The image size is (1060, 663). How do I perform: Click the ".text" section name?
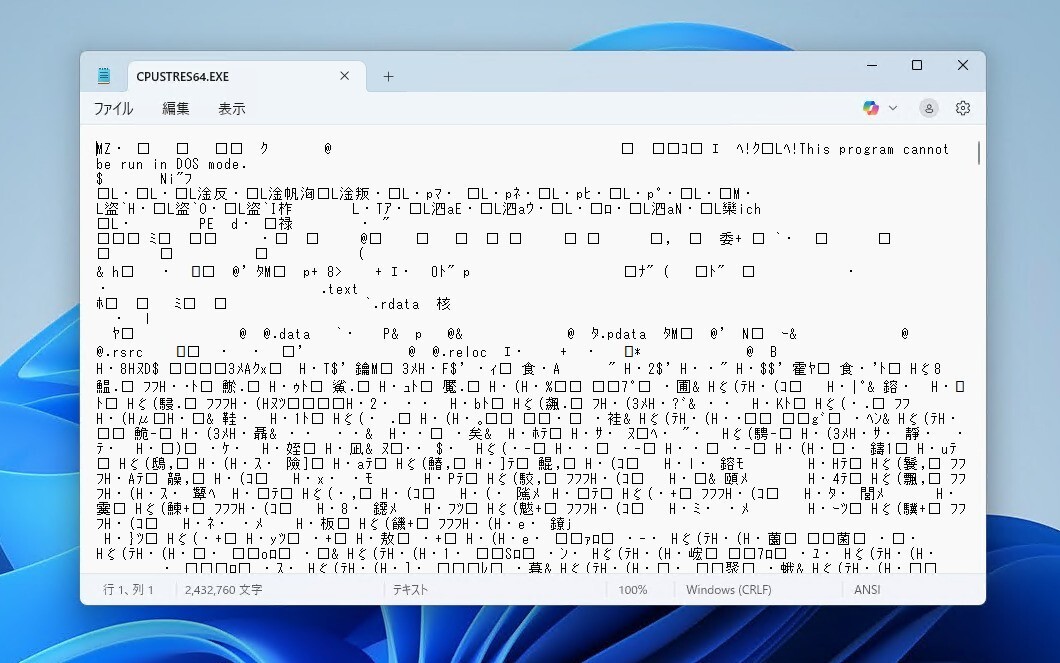click(339, 289)
